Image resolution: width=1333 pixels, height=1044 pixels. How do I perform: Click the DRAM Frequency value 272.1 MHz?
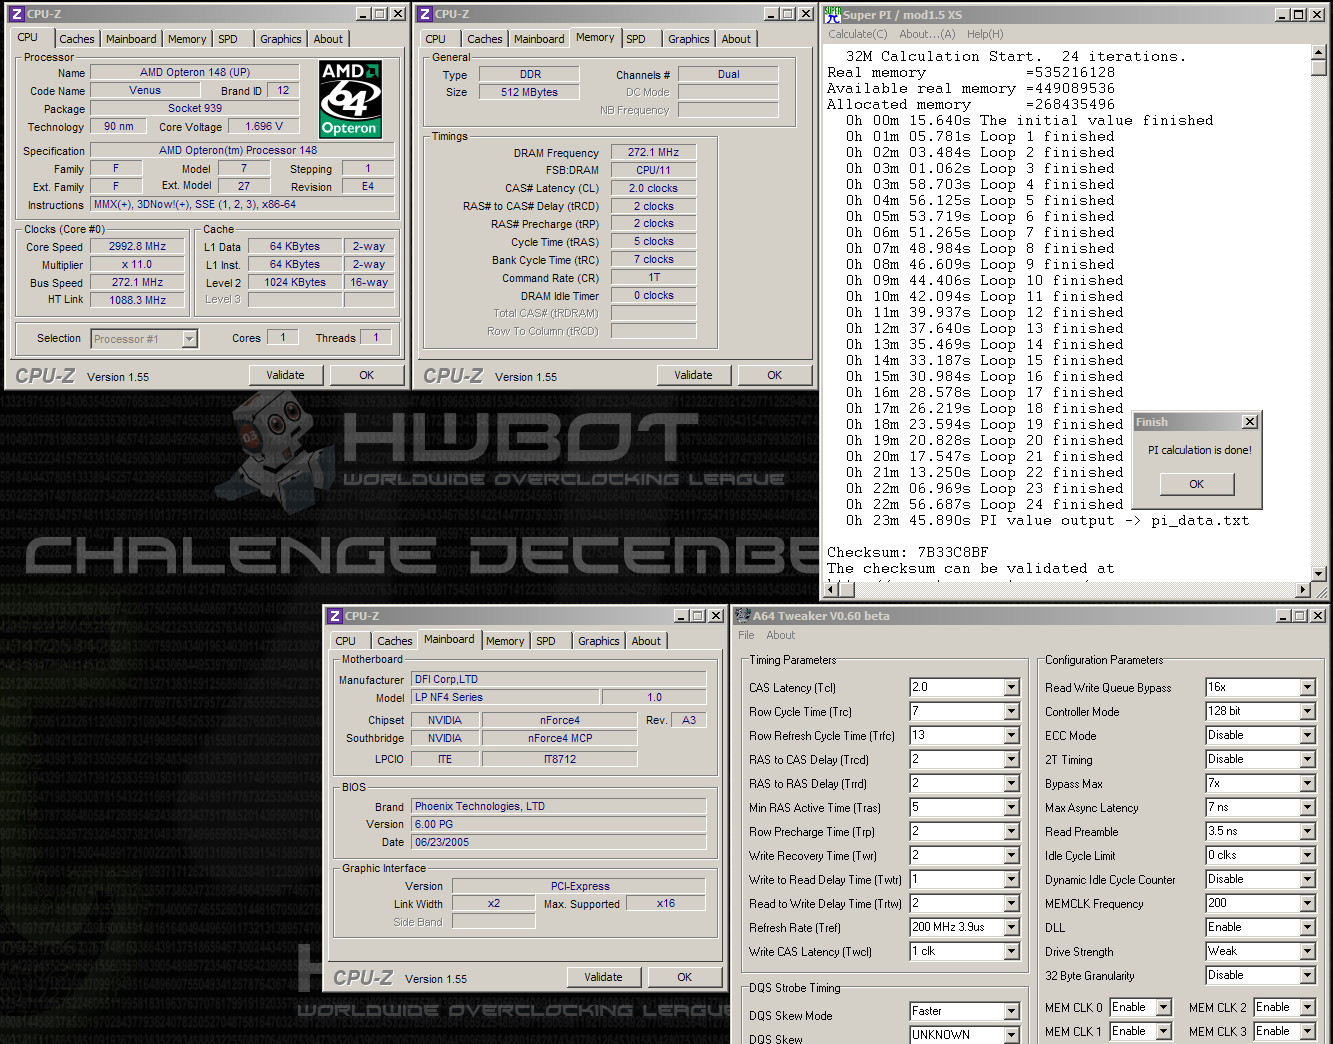coord(654,152)
